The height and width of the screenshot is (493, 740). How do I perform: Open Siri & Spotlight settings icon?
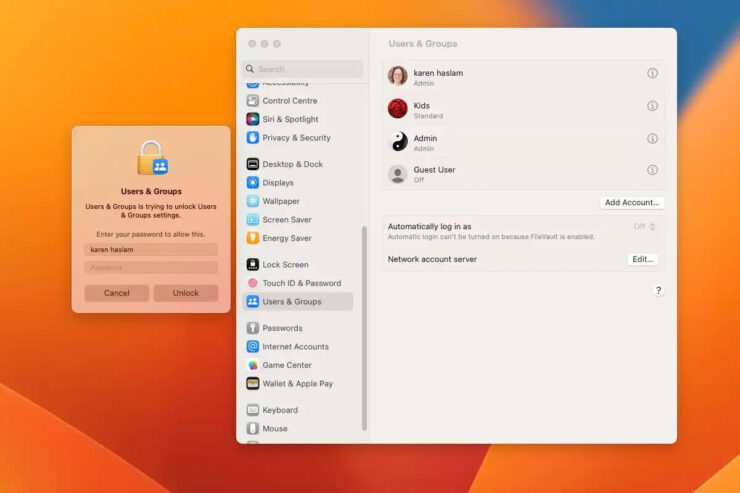pos(253,119)
